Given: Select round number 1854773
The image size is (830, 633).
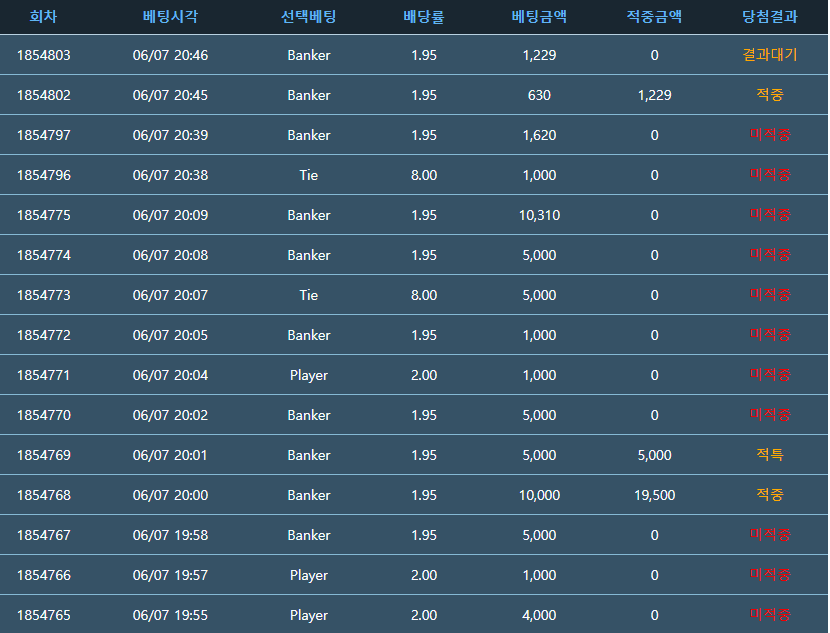Looking at the screenshot, I should click(43, 295).
